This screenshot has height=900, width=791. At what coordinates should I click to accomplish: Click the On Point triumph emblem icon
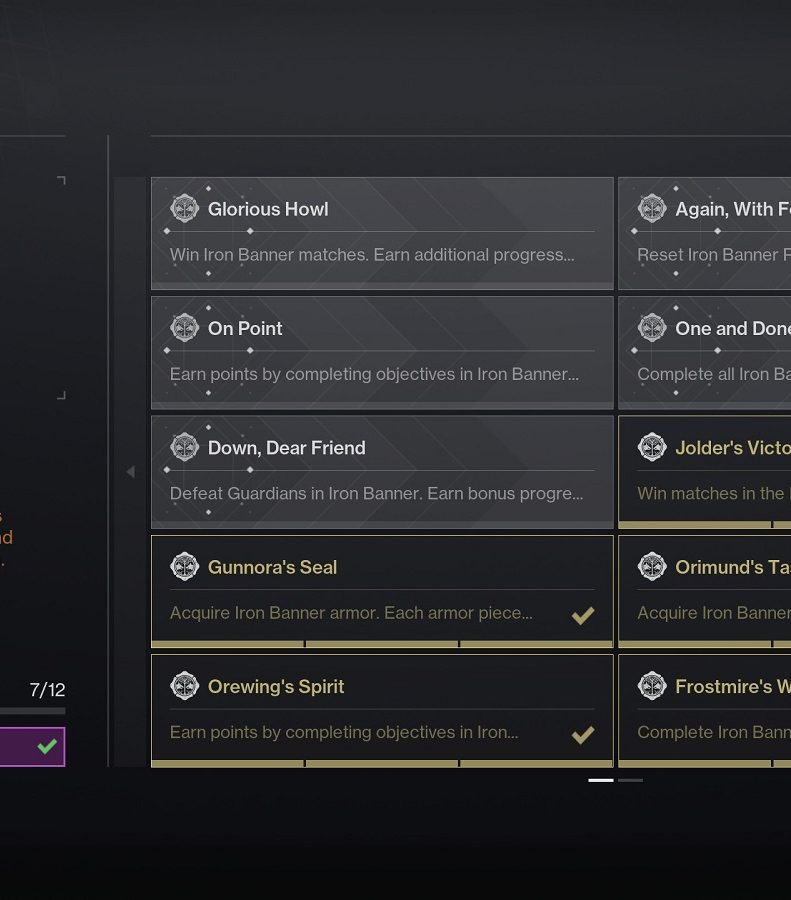tap(184, 328)
